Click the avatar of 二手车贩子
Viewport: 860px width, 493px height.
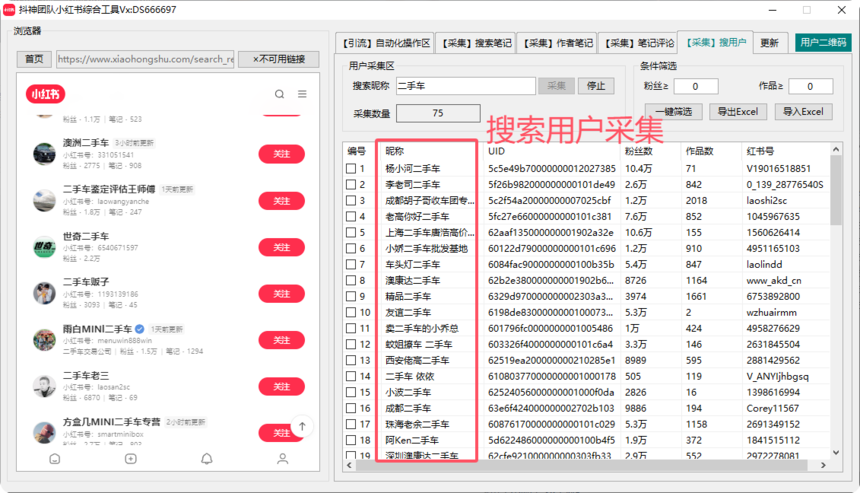(44, 293)
